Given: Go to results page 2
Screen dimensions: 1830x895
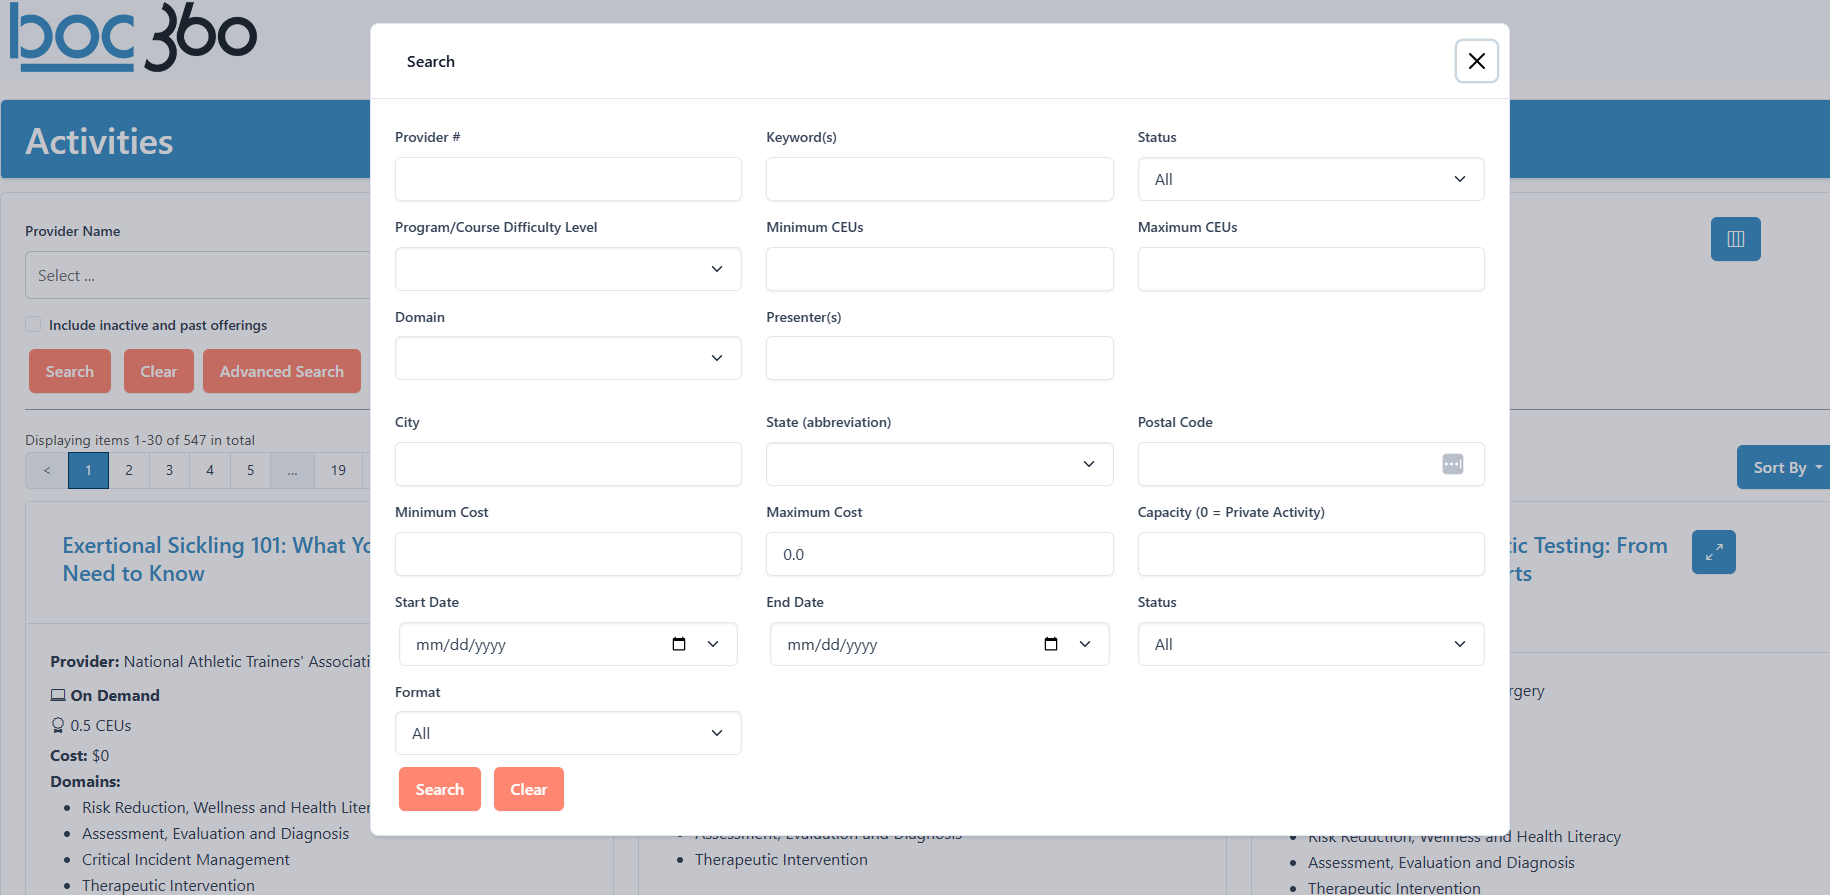Looking at the screenshot, I should [129, 470].
